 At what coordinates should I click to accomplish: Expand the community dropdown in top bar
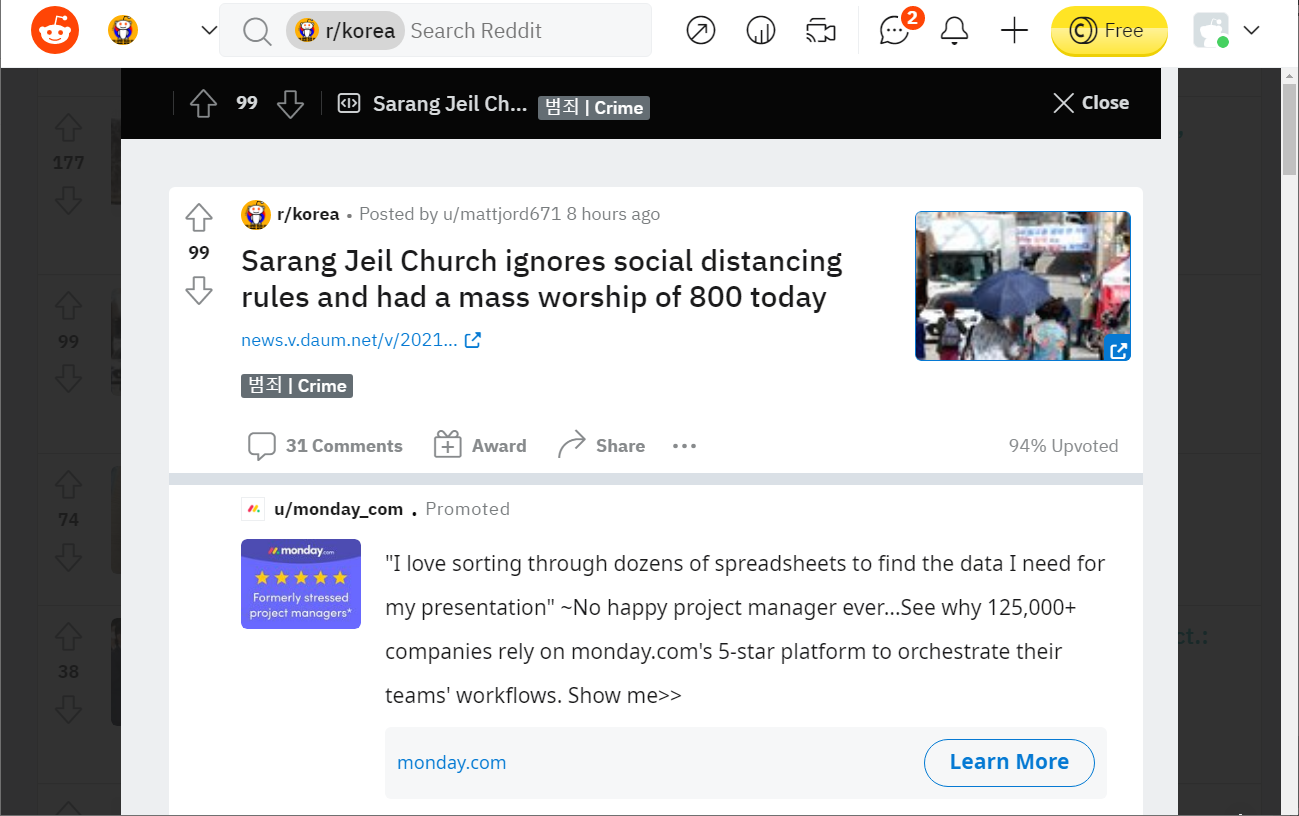[209, 31]
